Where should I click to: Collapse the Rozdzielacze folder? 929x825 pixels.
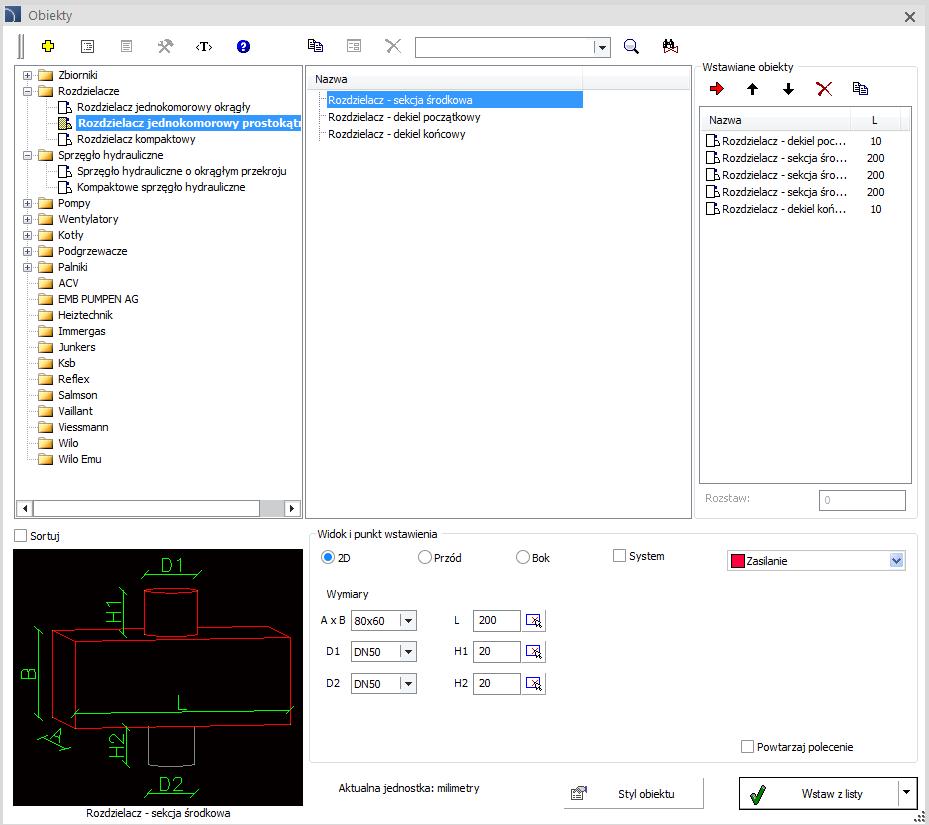[27, 91]
